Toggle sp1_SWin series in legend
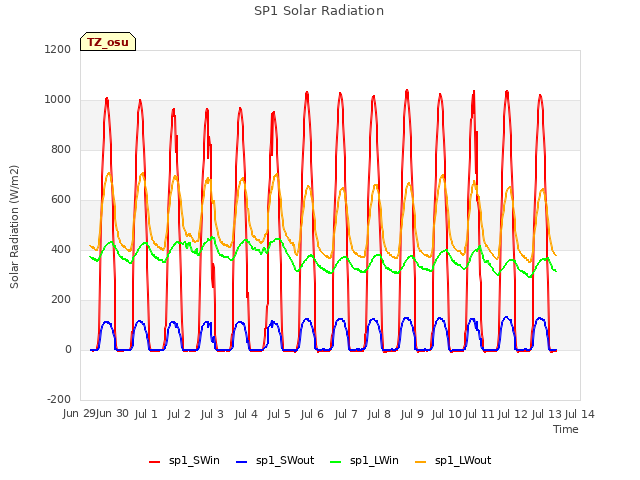The height and width of the screenshot is (480, 640). (184, 461)
